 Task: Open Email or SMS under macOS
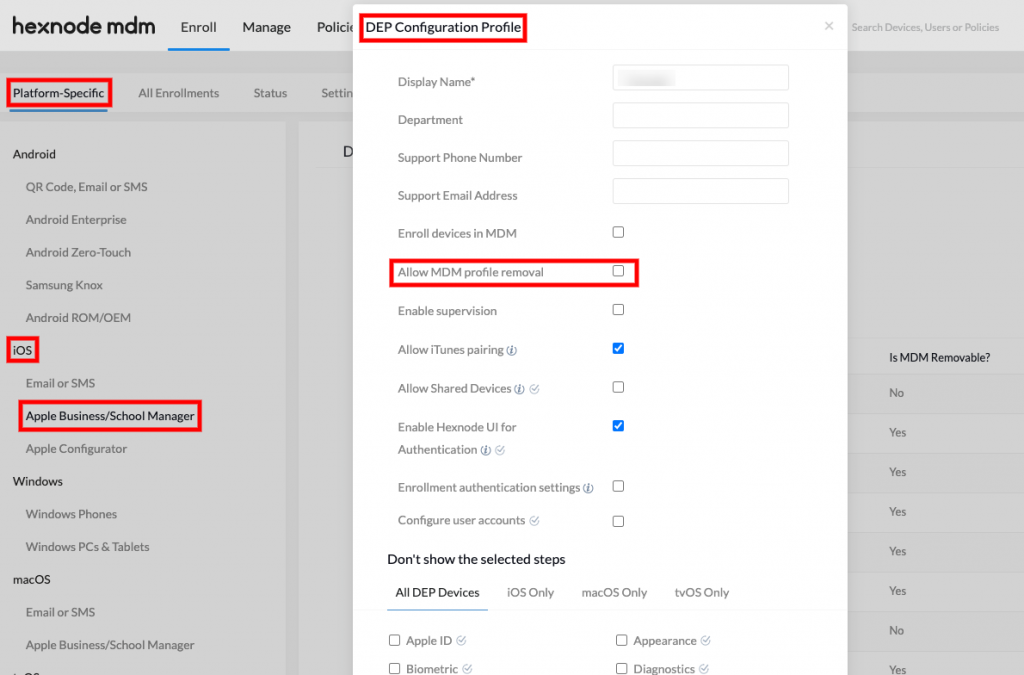tap(60, 612)
